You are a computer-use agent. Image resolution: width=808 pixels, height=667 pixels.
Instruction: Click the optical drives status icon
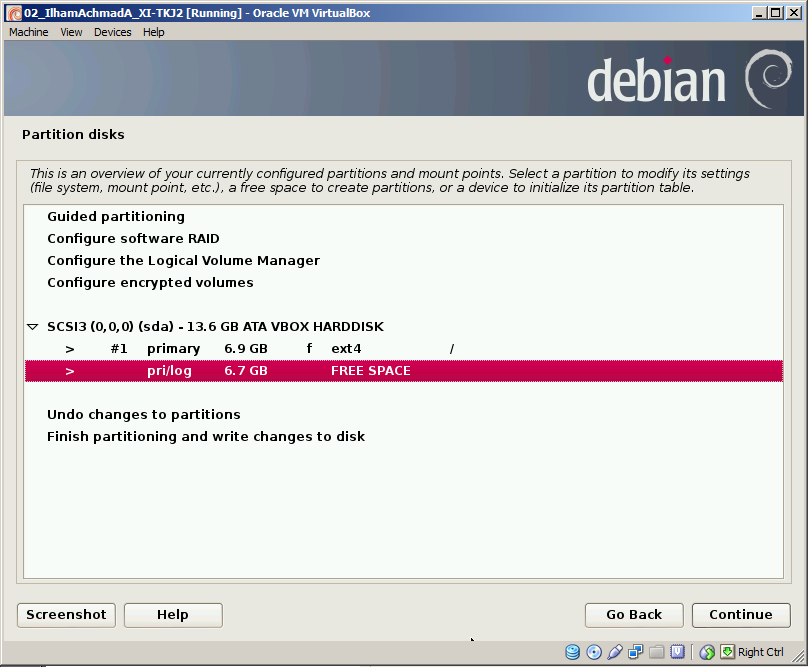(x=592, y=651)
